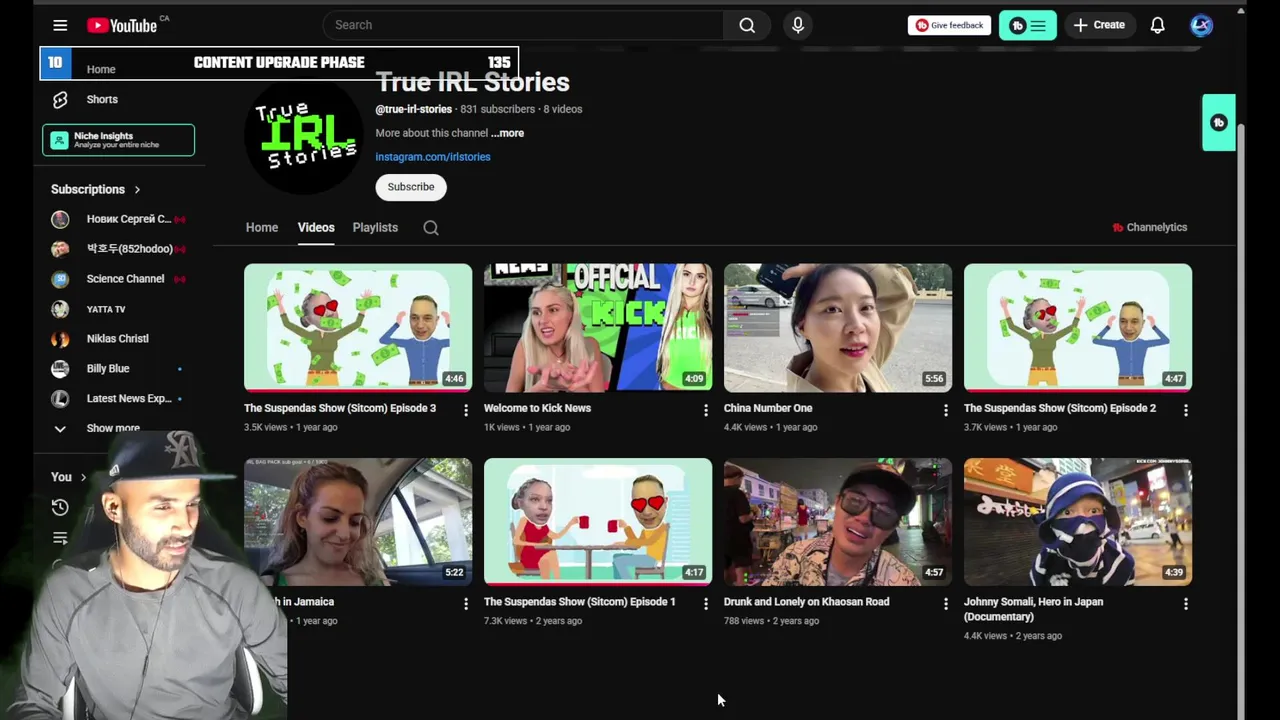
Task: Click the Create button
Action: tap(1099, 25)
